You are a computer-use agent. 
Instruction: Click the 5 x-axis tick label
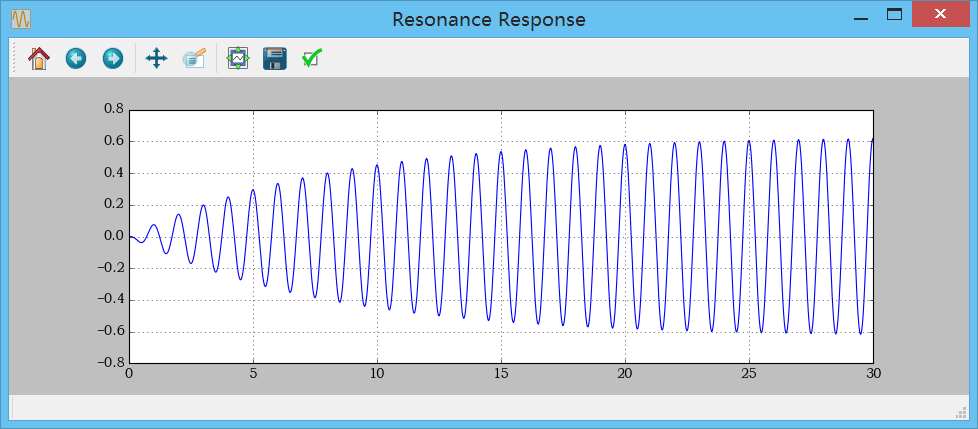(253, 374)
